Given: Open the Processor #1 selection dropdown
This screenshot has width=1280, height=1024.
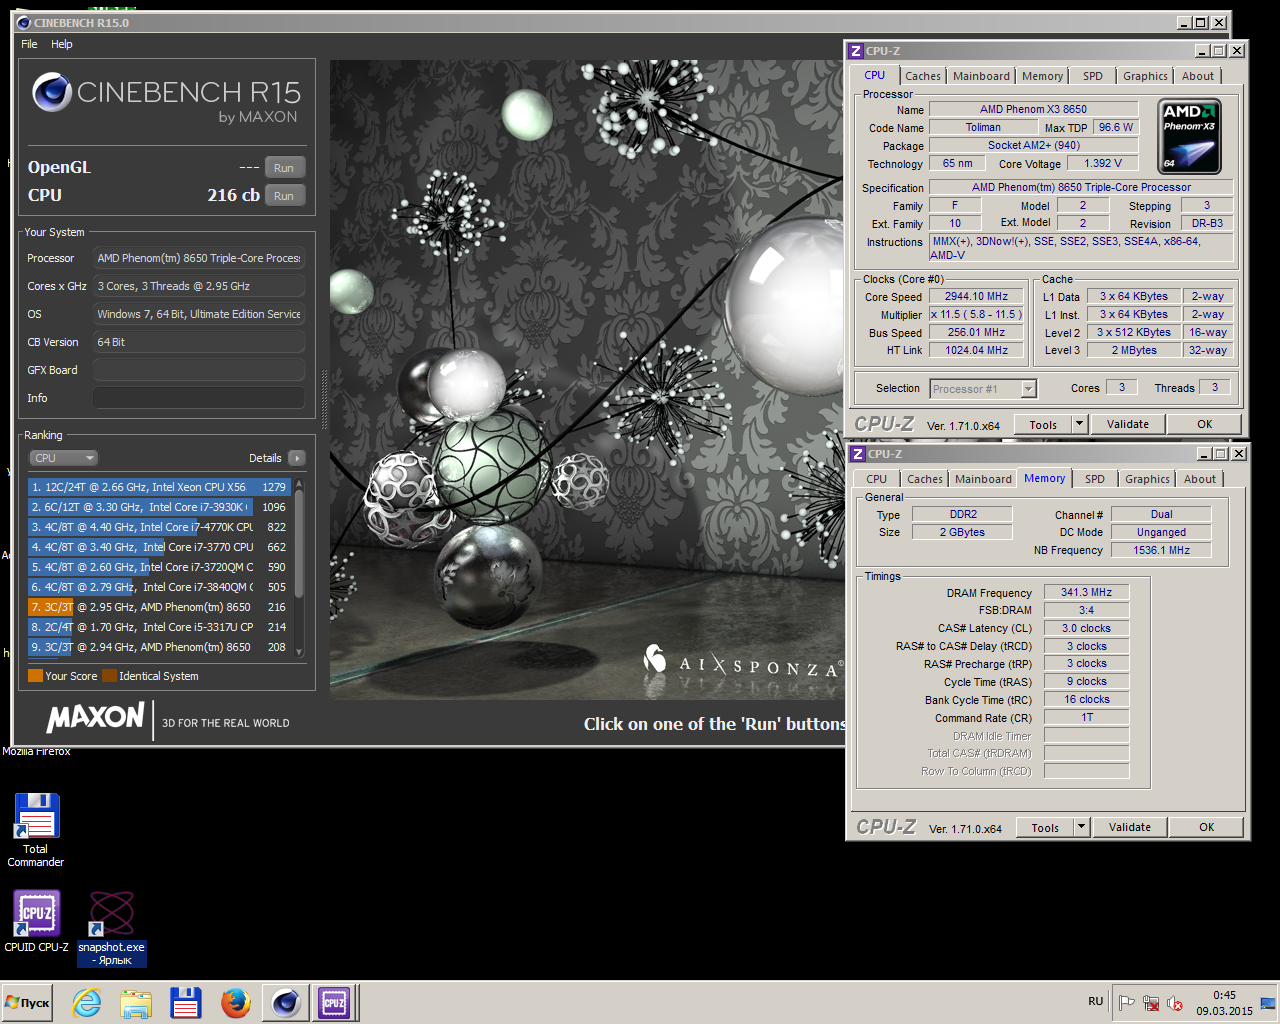Looking at the screenshot, I should (983, 389).
